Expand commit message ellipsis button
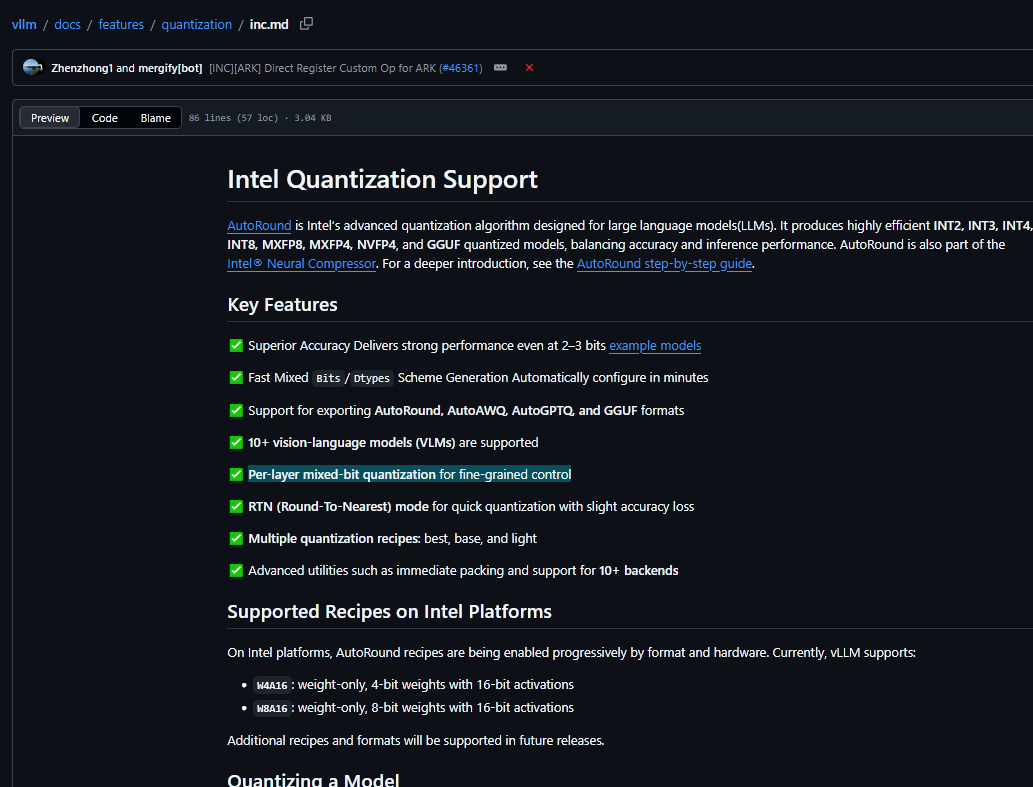 pyautogui.click(x=501, y=68)
